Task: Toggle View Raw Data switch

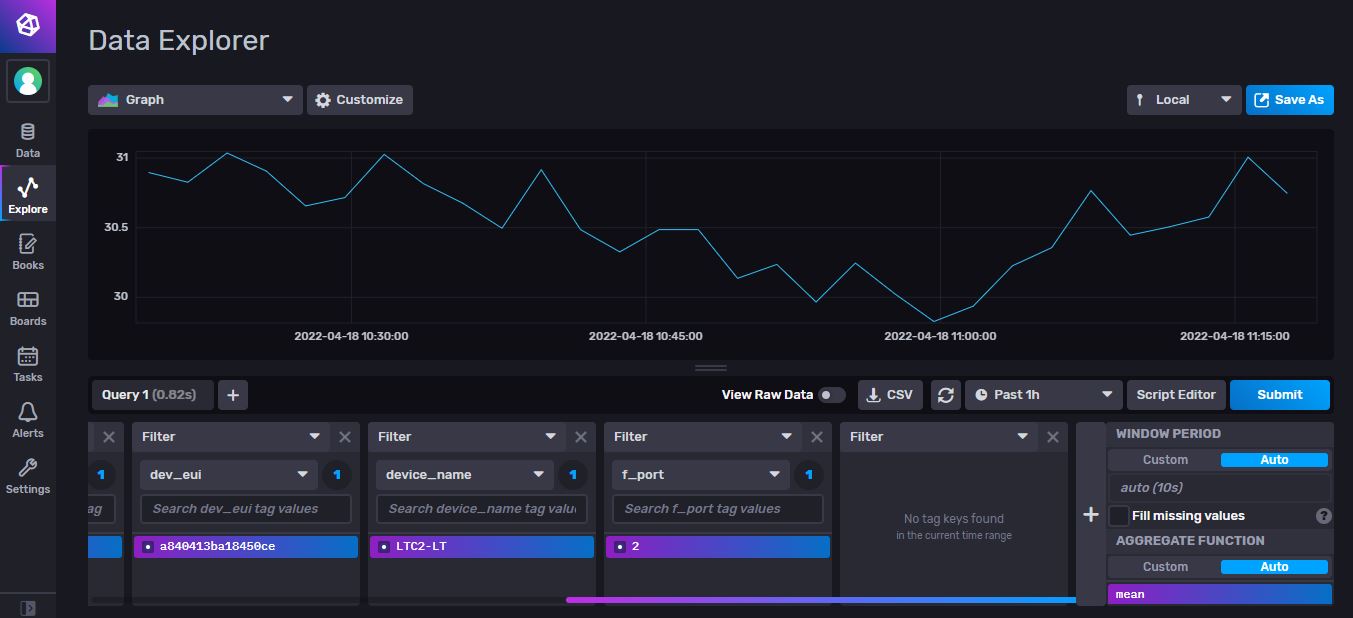Action: coord(831,395)
